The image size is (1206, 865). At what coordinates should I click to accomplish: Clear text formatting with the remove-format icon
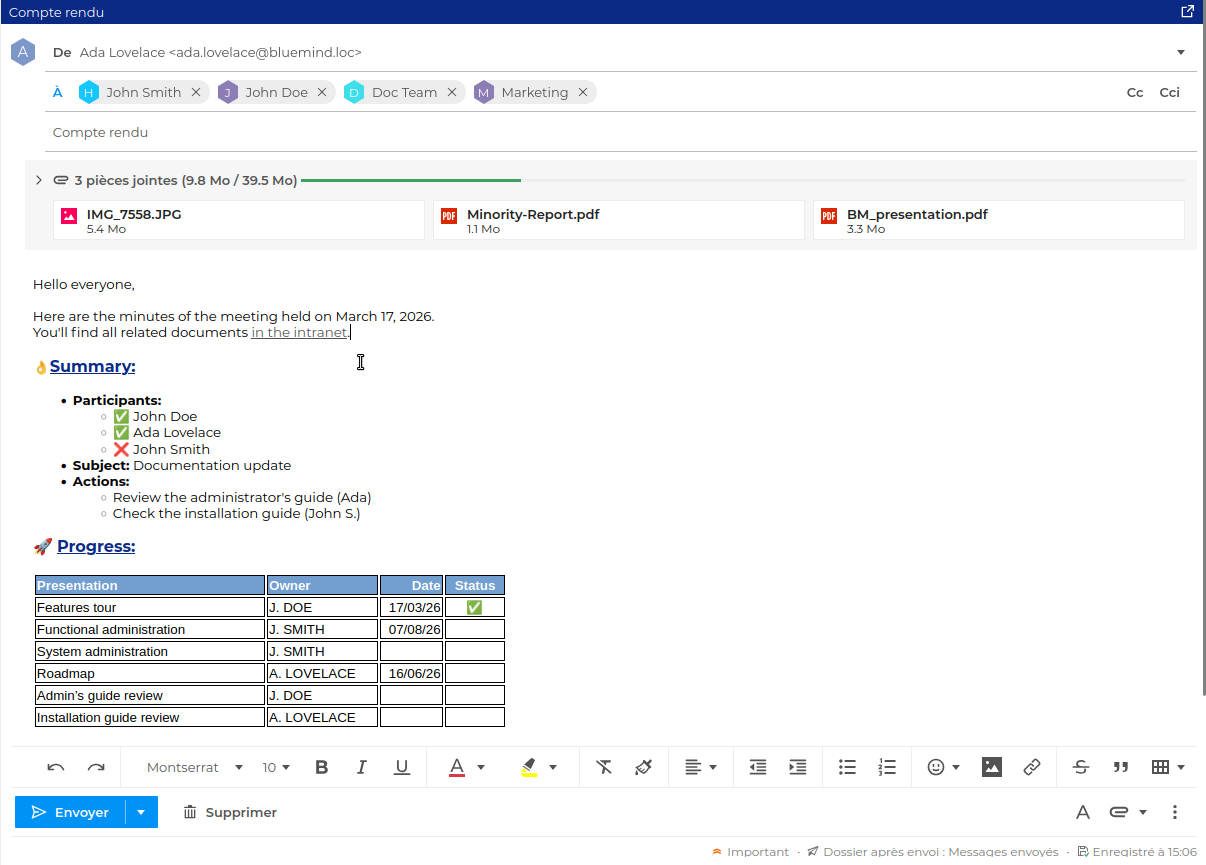coord(604,767)
